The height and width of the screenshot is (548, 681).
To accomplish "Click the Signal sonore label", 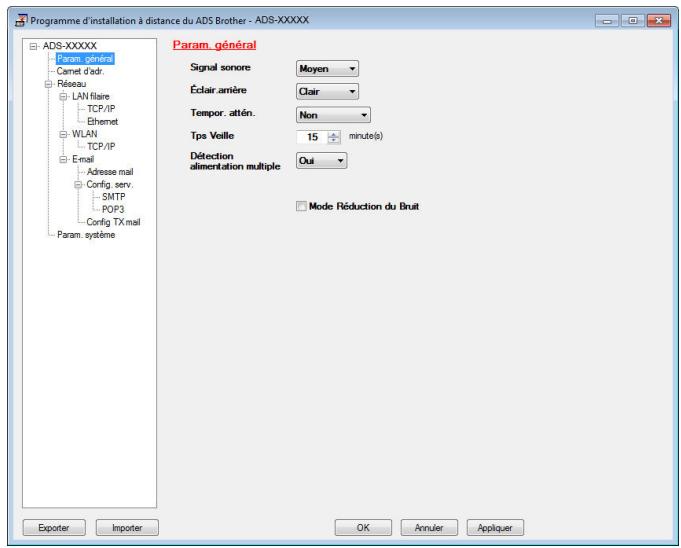I will pyautogui.click(x=220, y=67).
